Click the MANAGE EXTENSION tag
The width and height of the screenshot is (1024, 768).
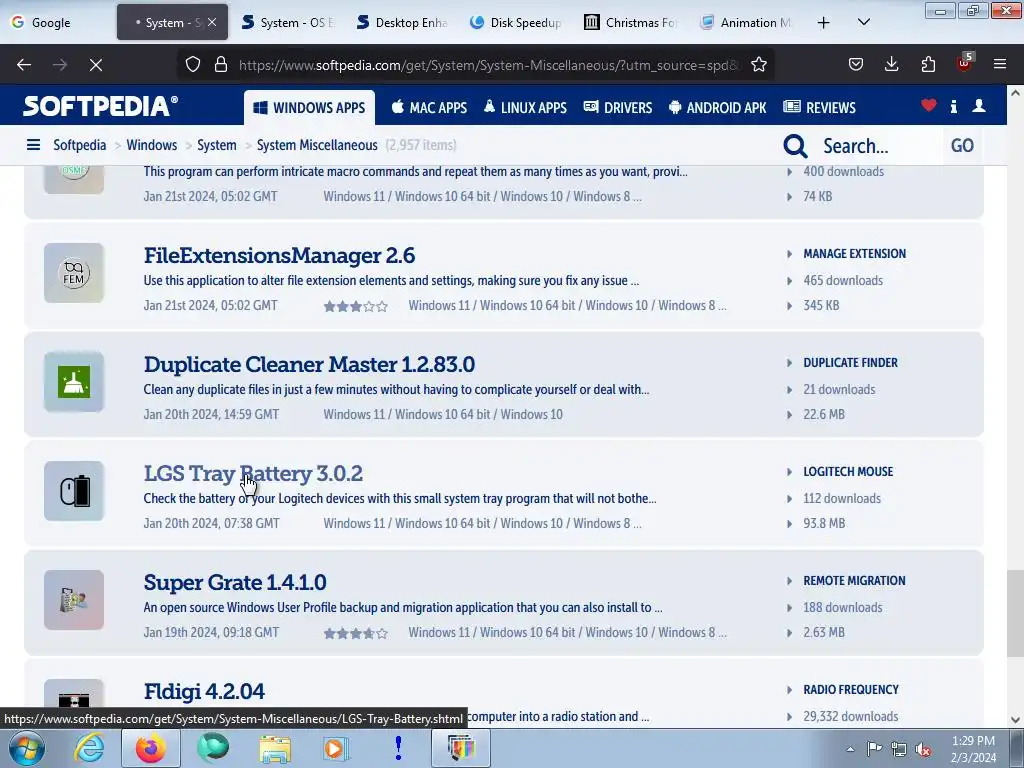(854, 253)
